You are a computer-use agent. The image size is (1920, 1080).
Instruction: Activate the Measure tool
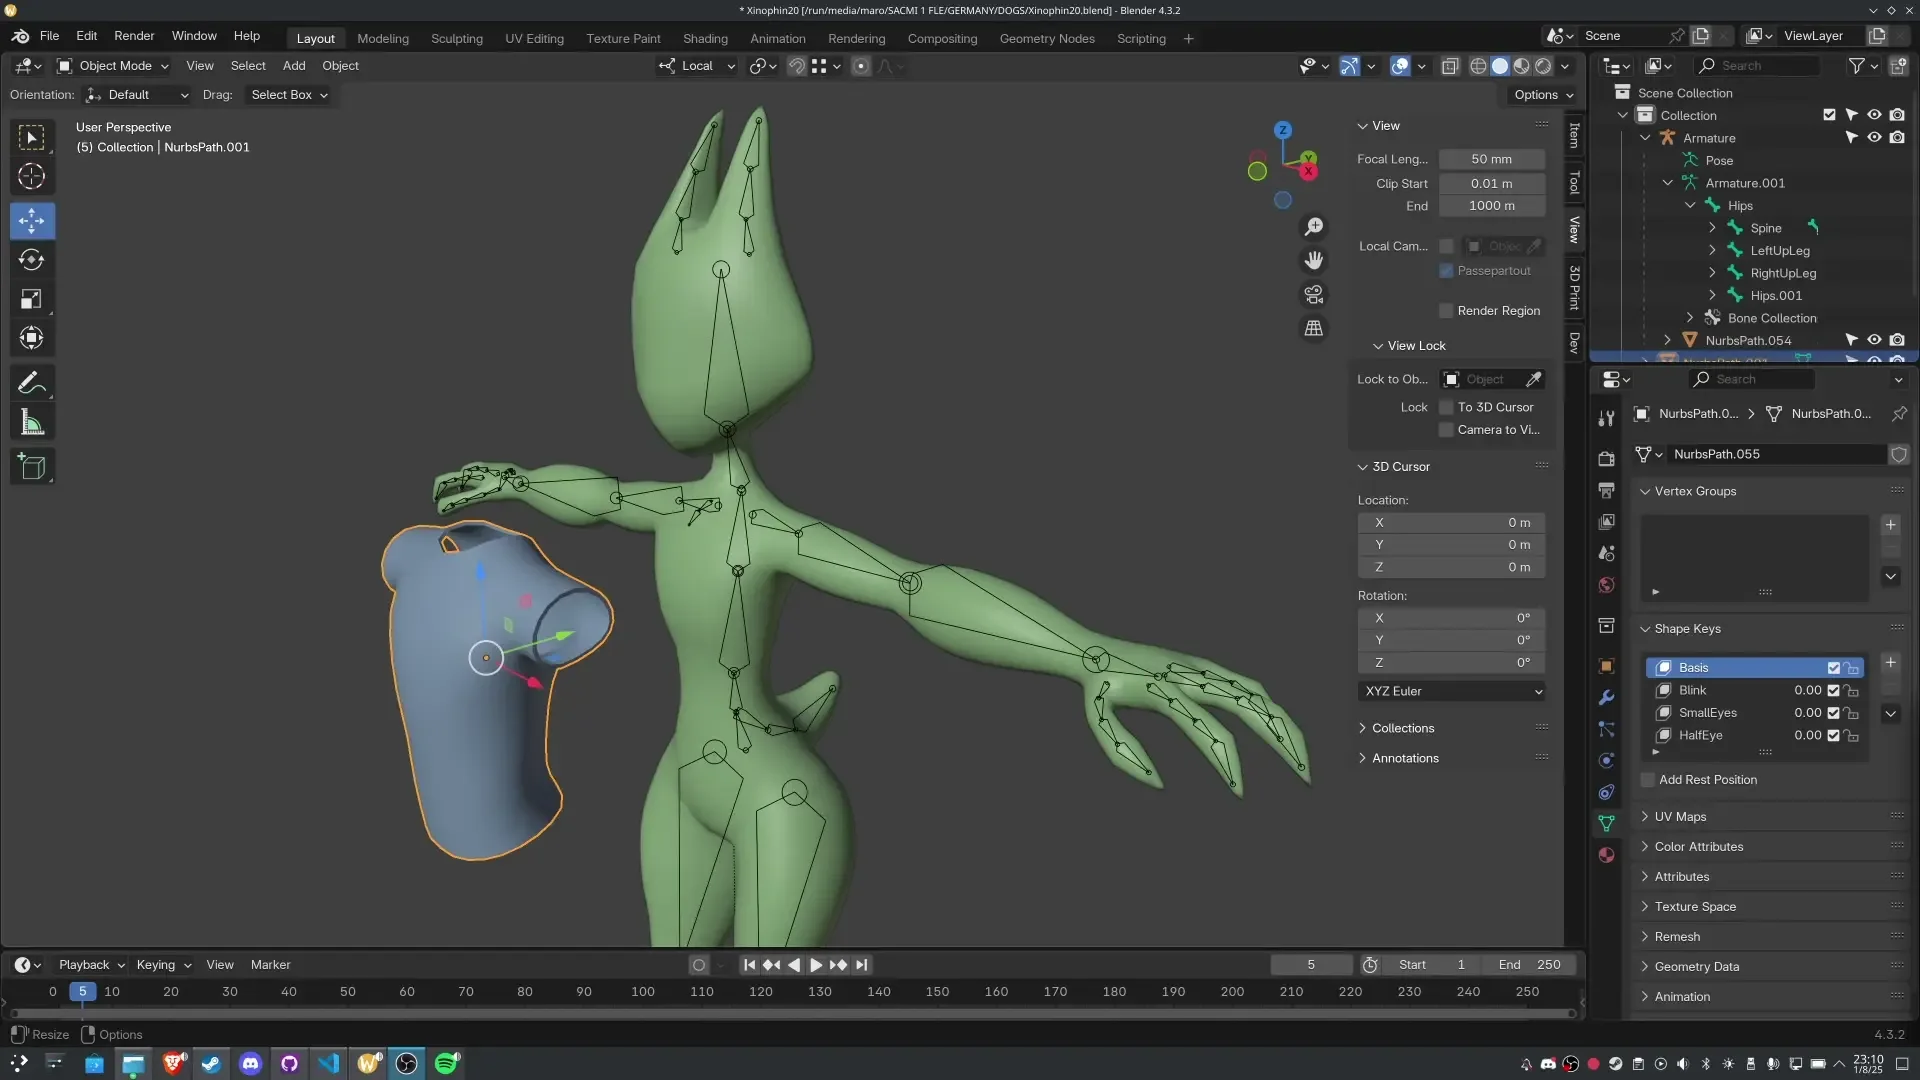click(x=32, y=422)
